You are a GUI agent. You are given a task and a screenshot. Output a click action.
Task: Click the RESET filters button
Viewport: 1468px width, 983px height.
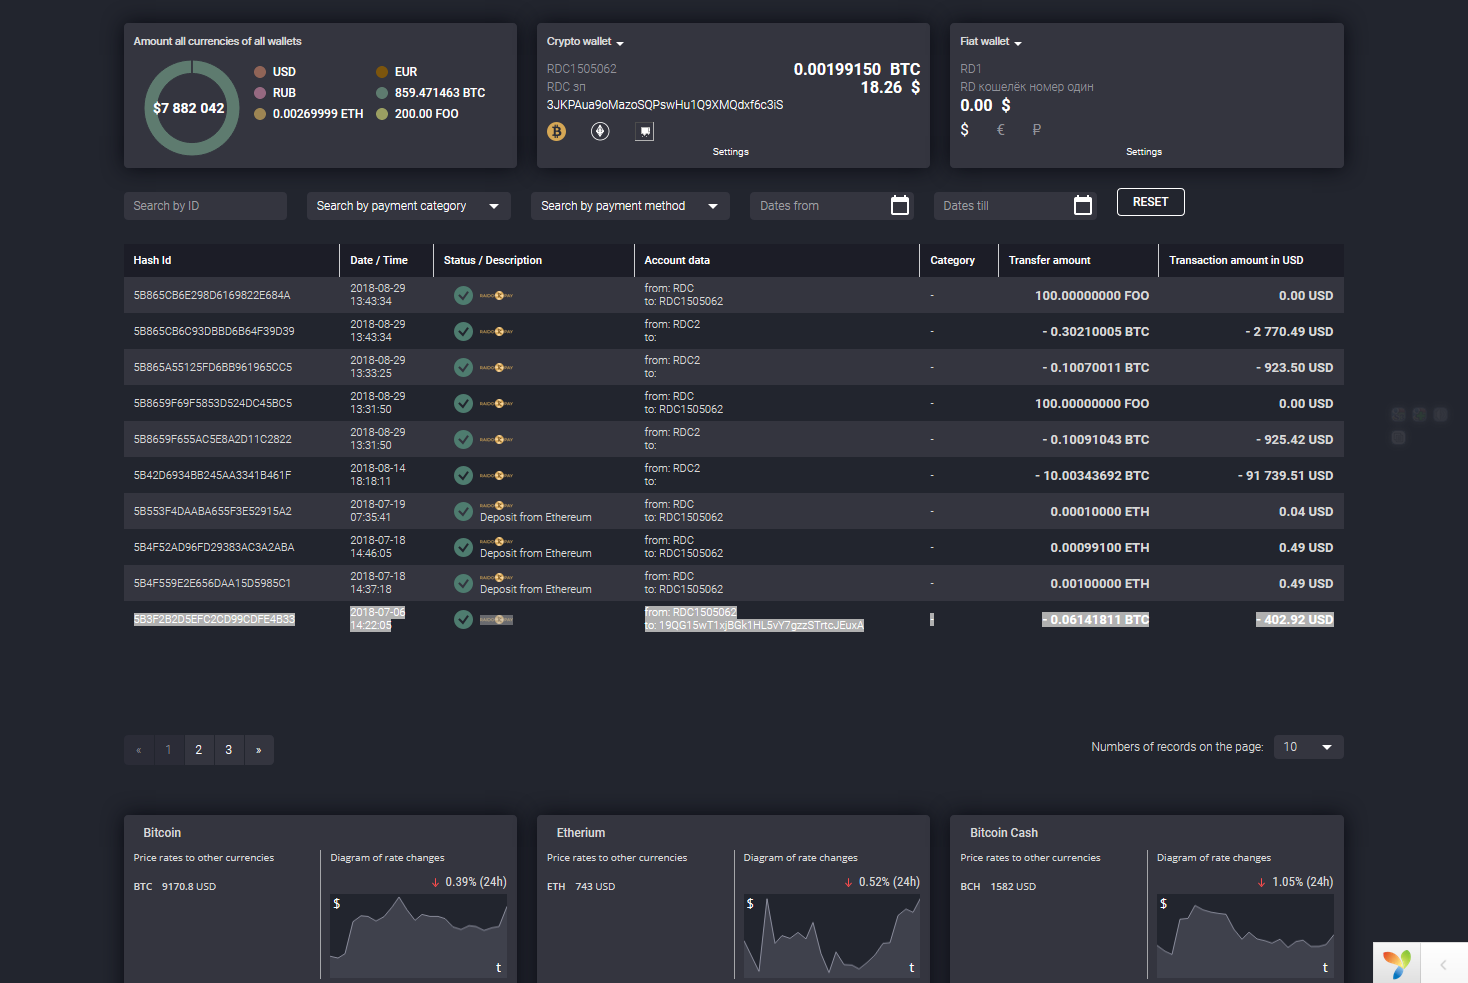pyautogui.click(x=1151, y=202)
